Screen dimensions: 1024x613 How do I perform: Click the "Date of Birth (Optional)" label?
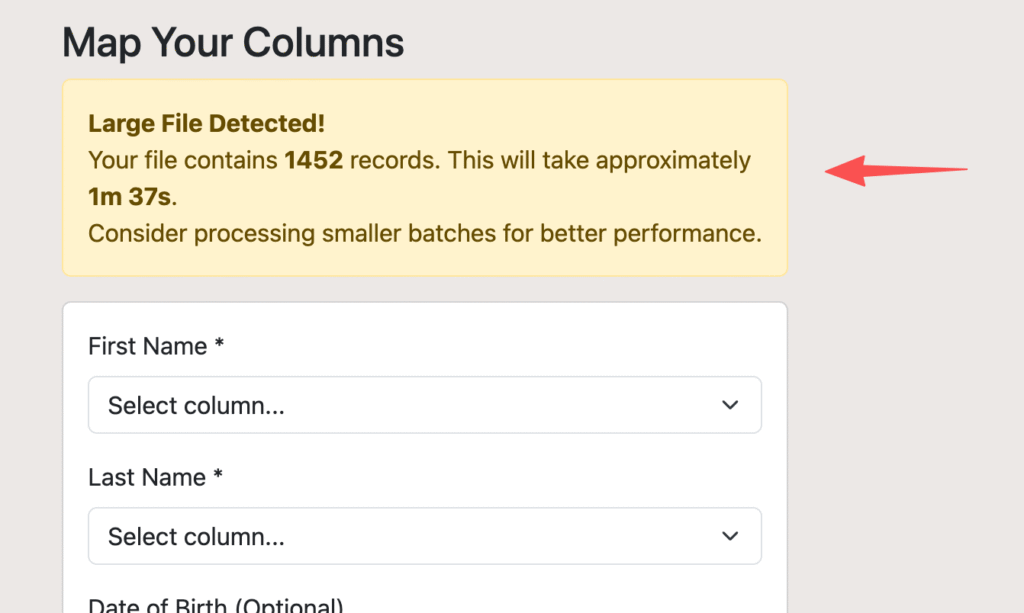[215, 606]
